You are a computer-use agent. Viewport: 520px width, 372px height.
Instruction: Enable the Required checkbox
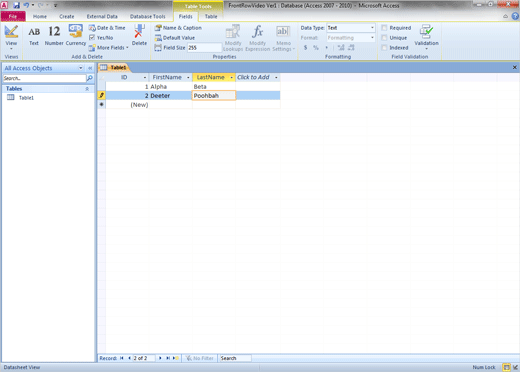tap(384, 28)
